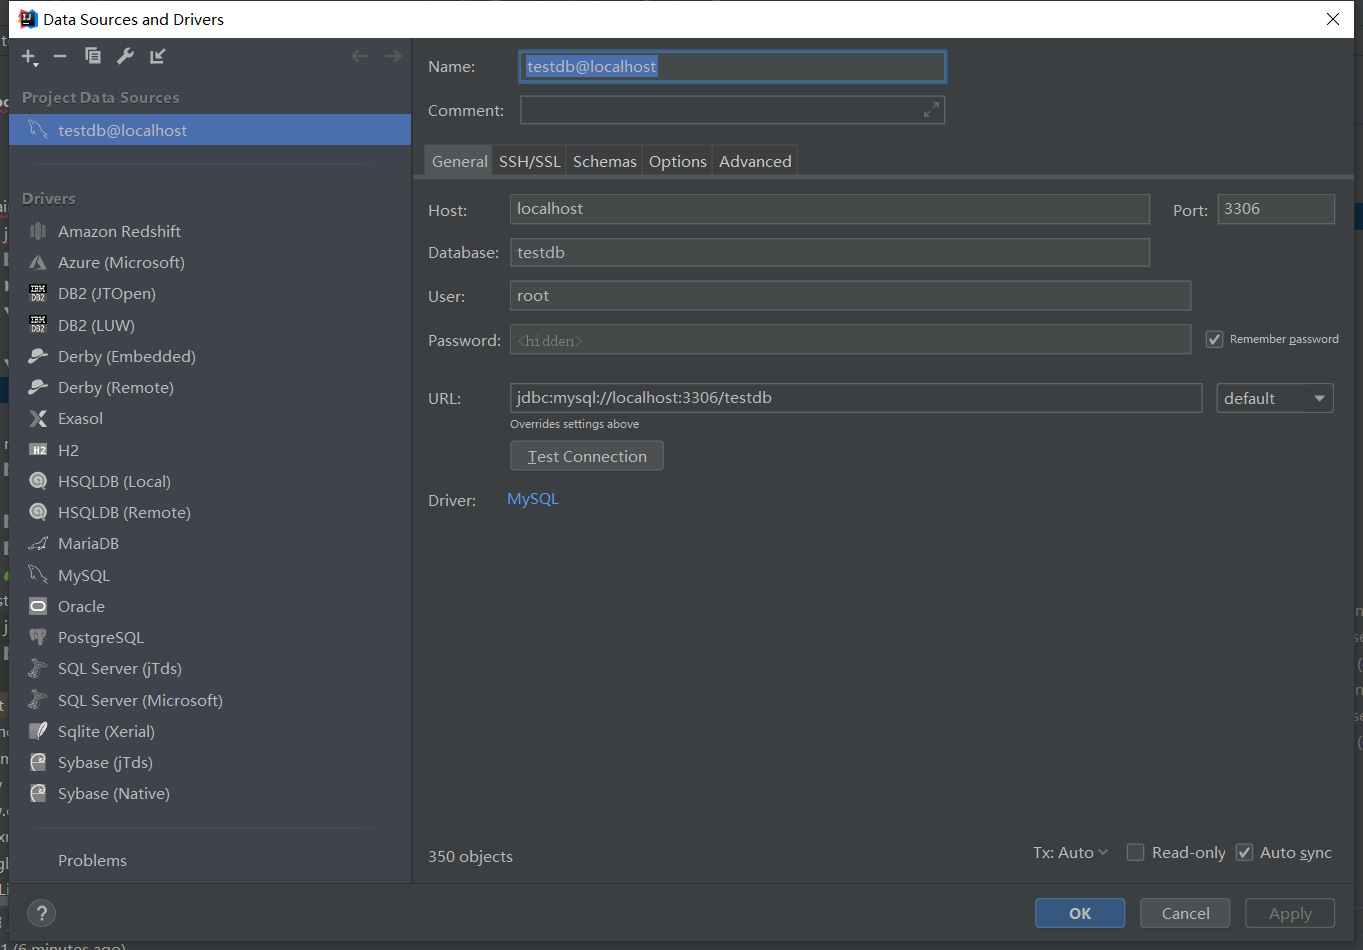
Task: Switch to the Schemas tab
Action: pos(604,161)
